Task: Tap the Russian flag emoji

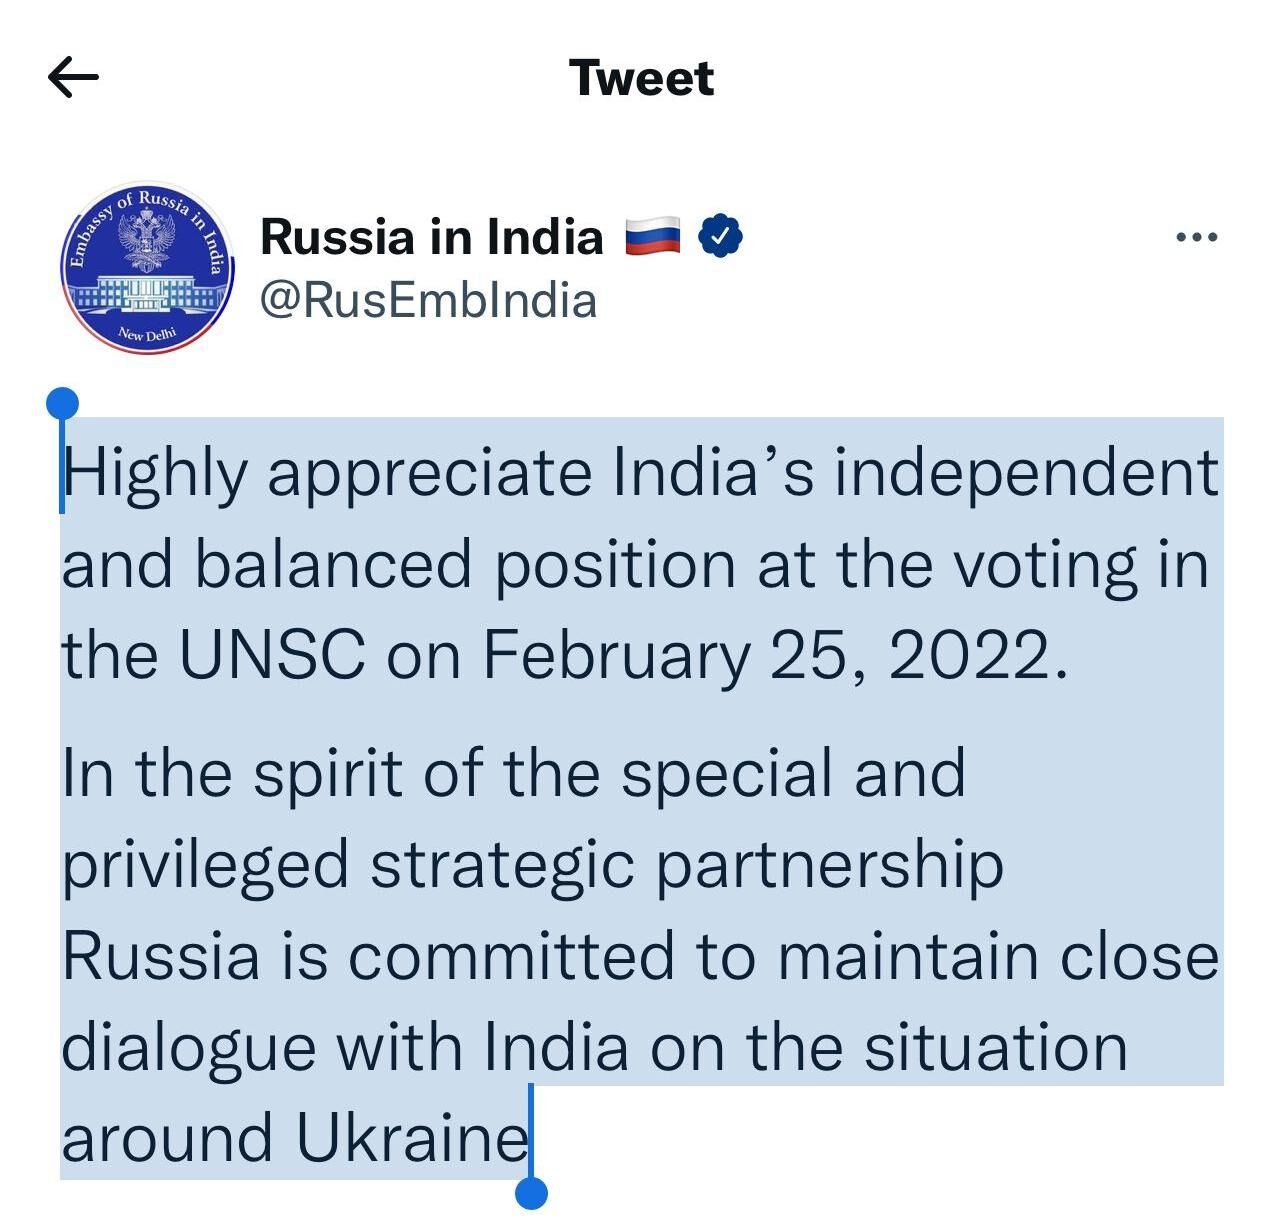Action: click(x=652, y=237)
